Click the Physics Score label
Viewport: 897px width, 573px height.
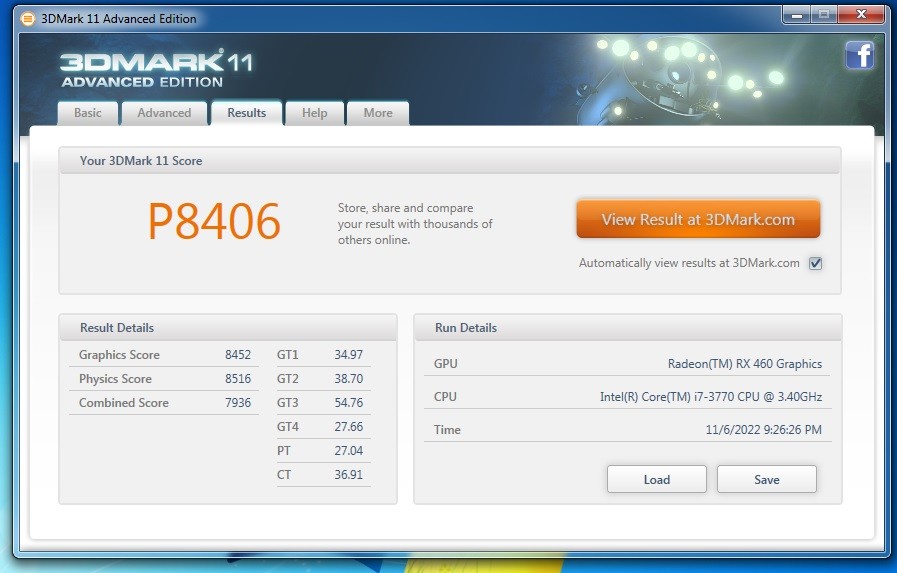115,379
